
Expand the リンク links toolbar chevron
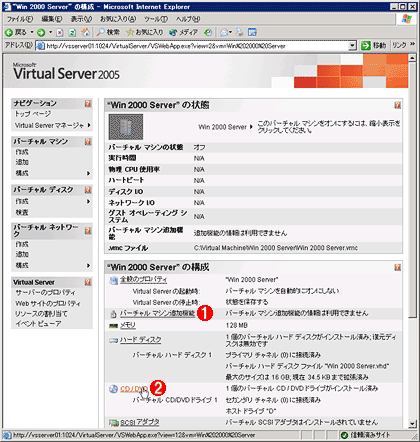413,44
